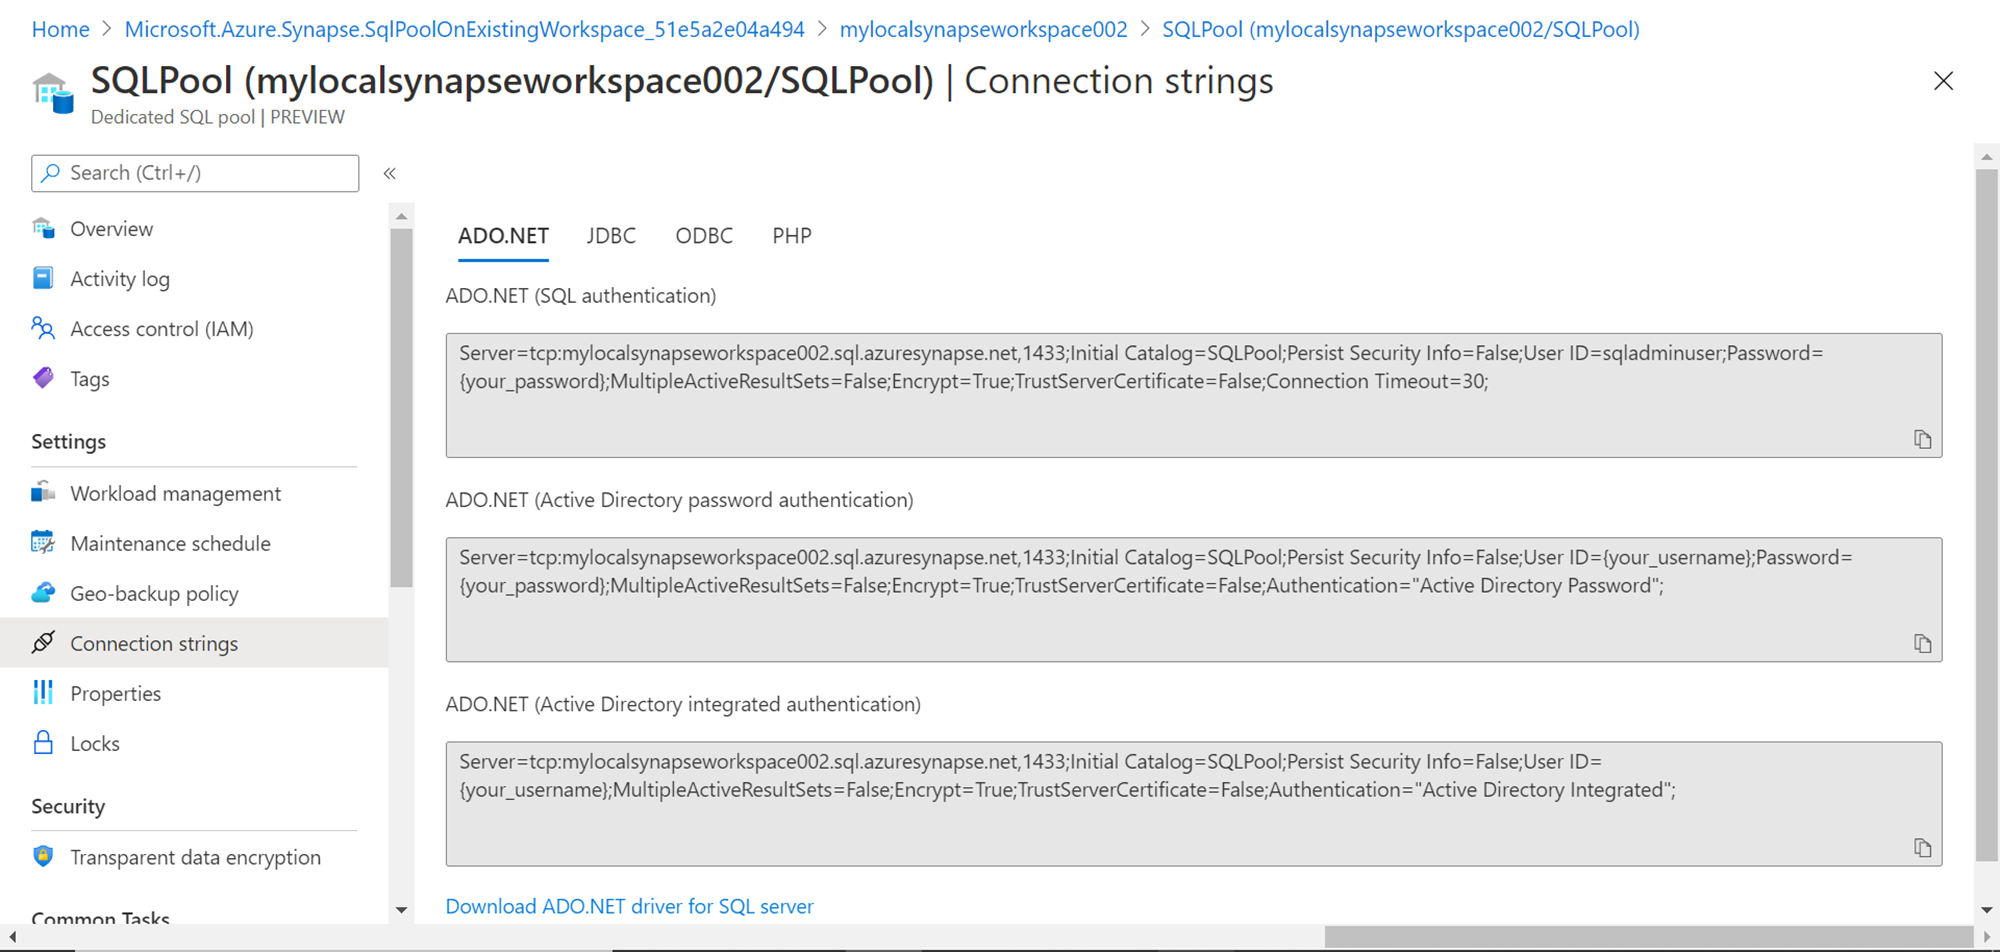Image resolution: width=2000 pixels, height=952 pixels.
Task: Open Transparent data encryption
Action: click(195, 858)
